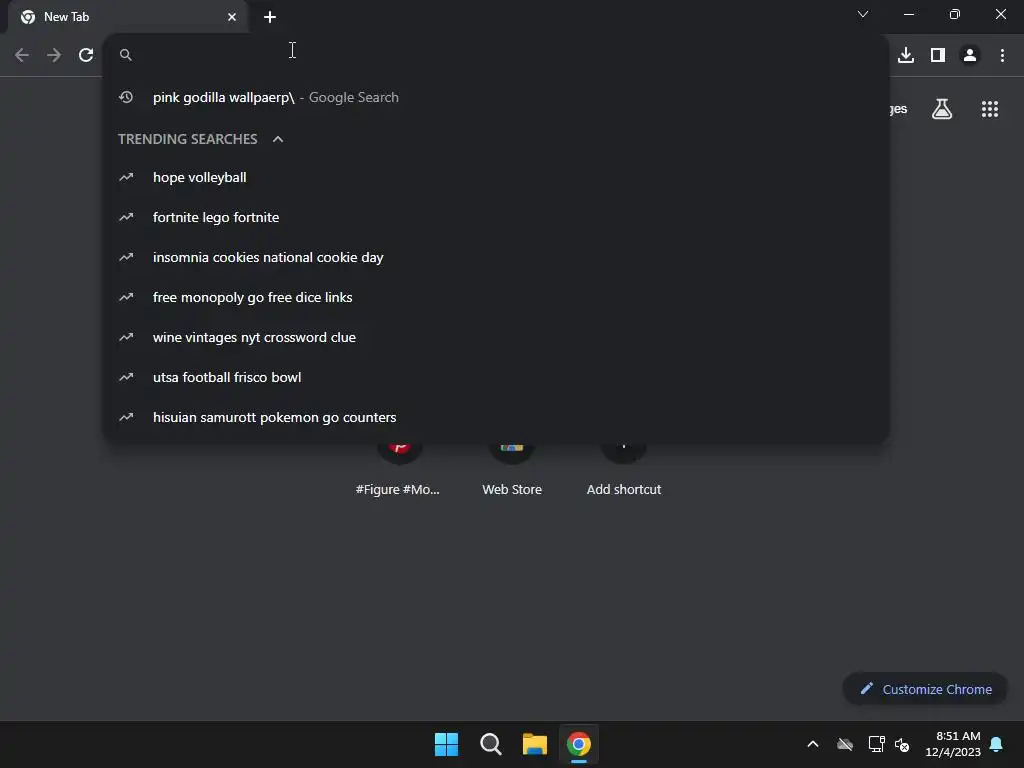The width and height of the screenshot is (1024, 768).
Task: Select trending search hope volleyball
Action: 496,177
